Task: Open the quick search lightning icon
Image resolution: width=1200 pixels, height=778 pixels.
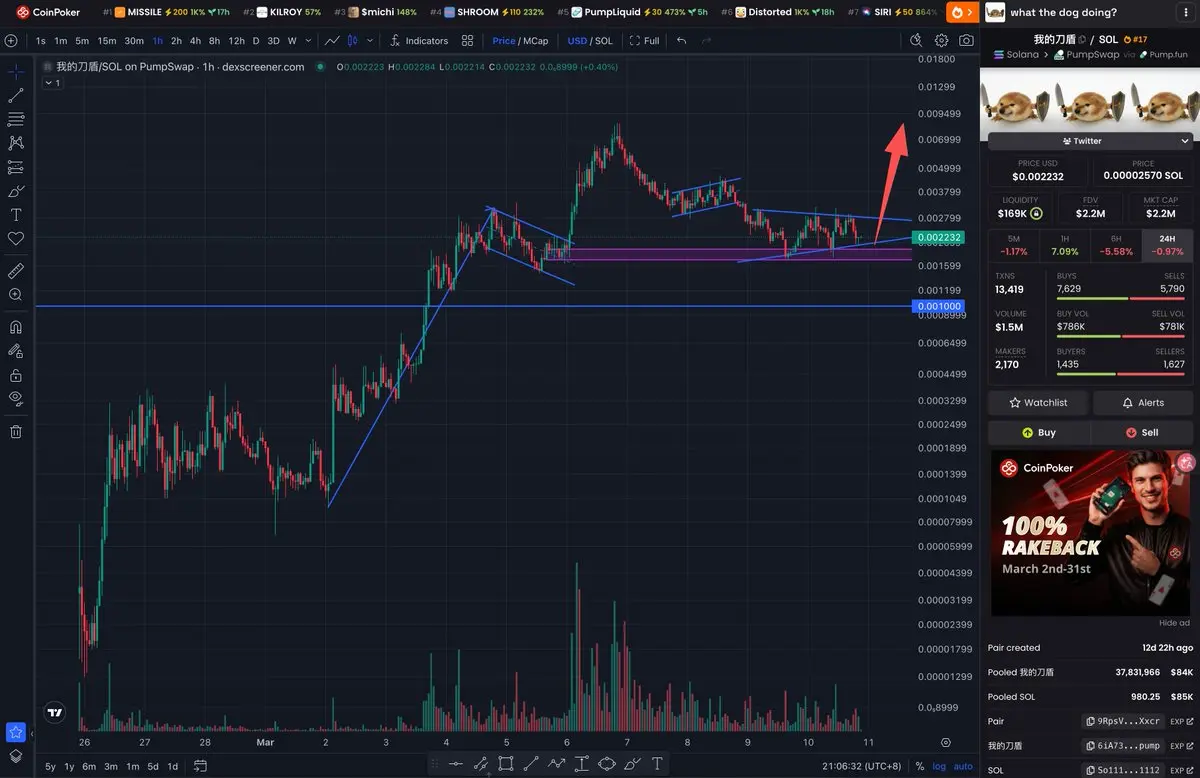Action: pyautogui.click(x=916, y=41)
